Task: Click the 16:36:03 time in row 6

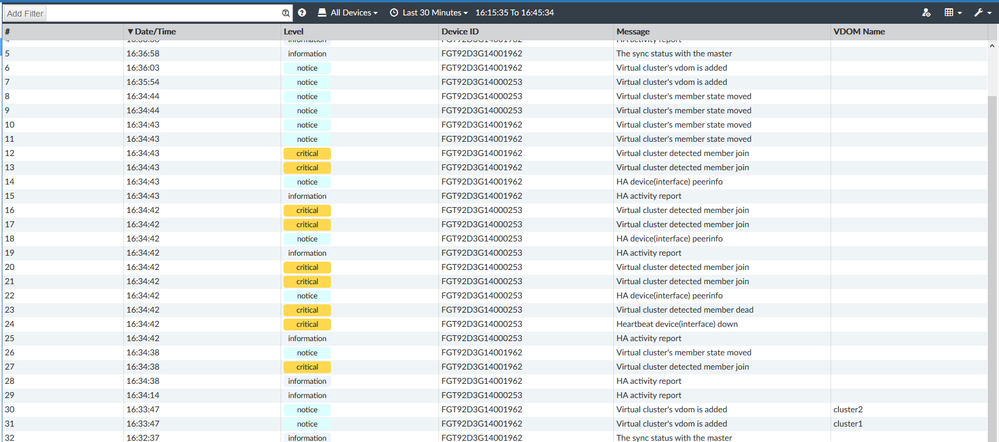Action: point(142,68)
